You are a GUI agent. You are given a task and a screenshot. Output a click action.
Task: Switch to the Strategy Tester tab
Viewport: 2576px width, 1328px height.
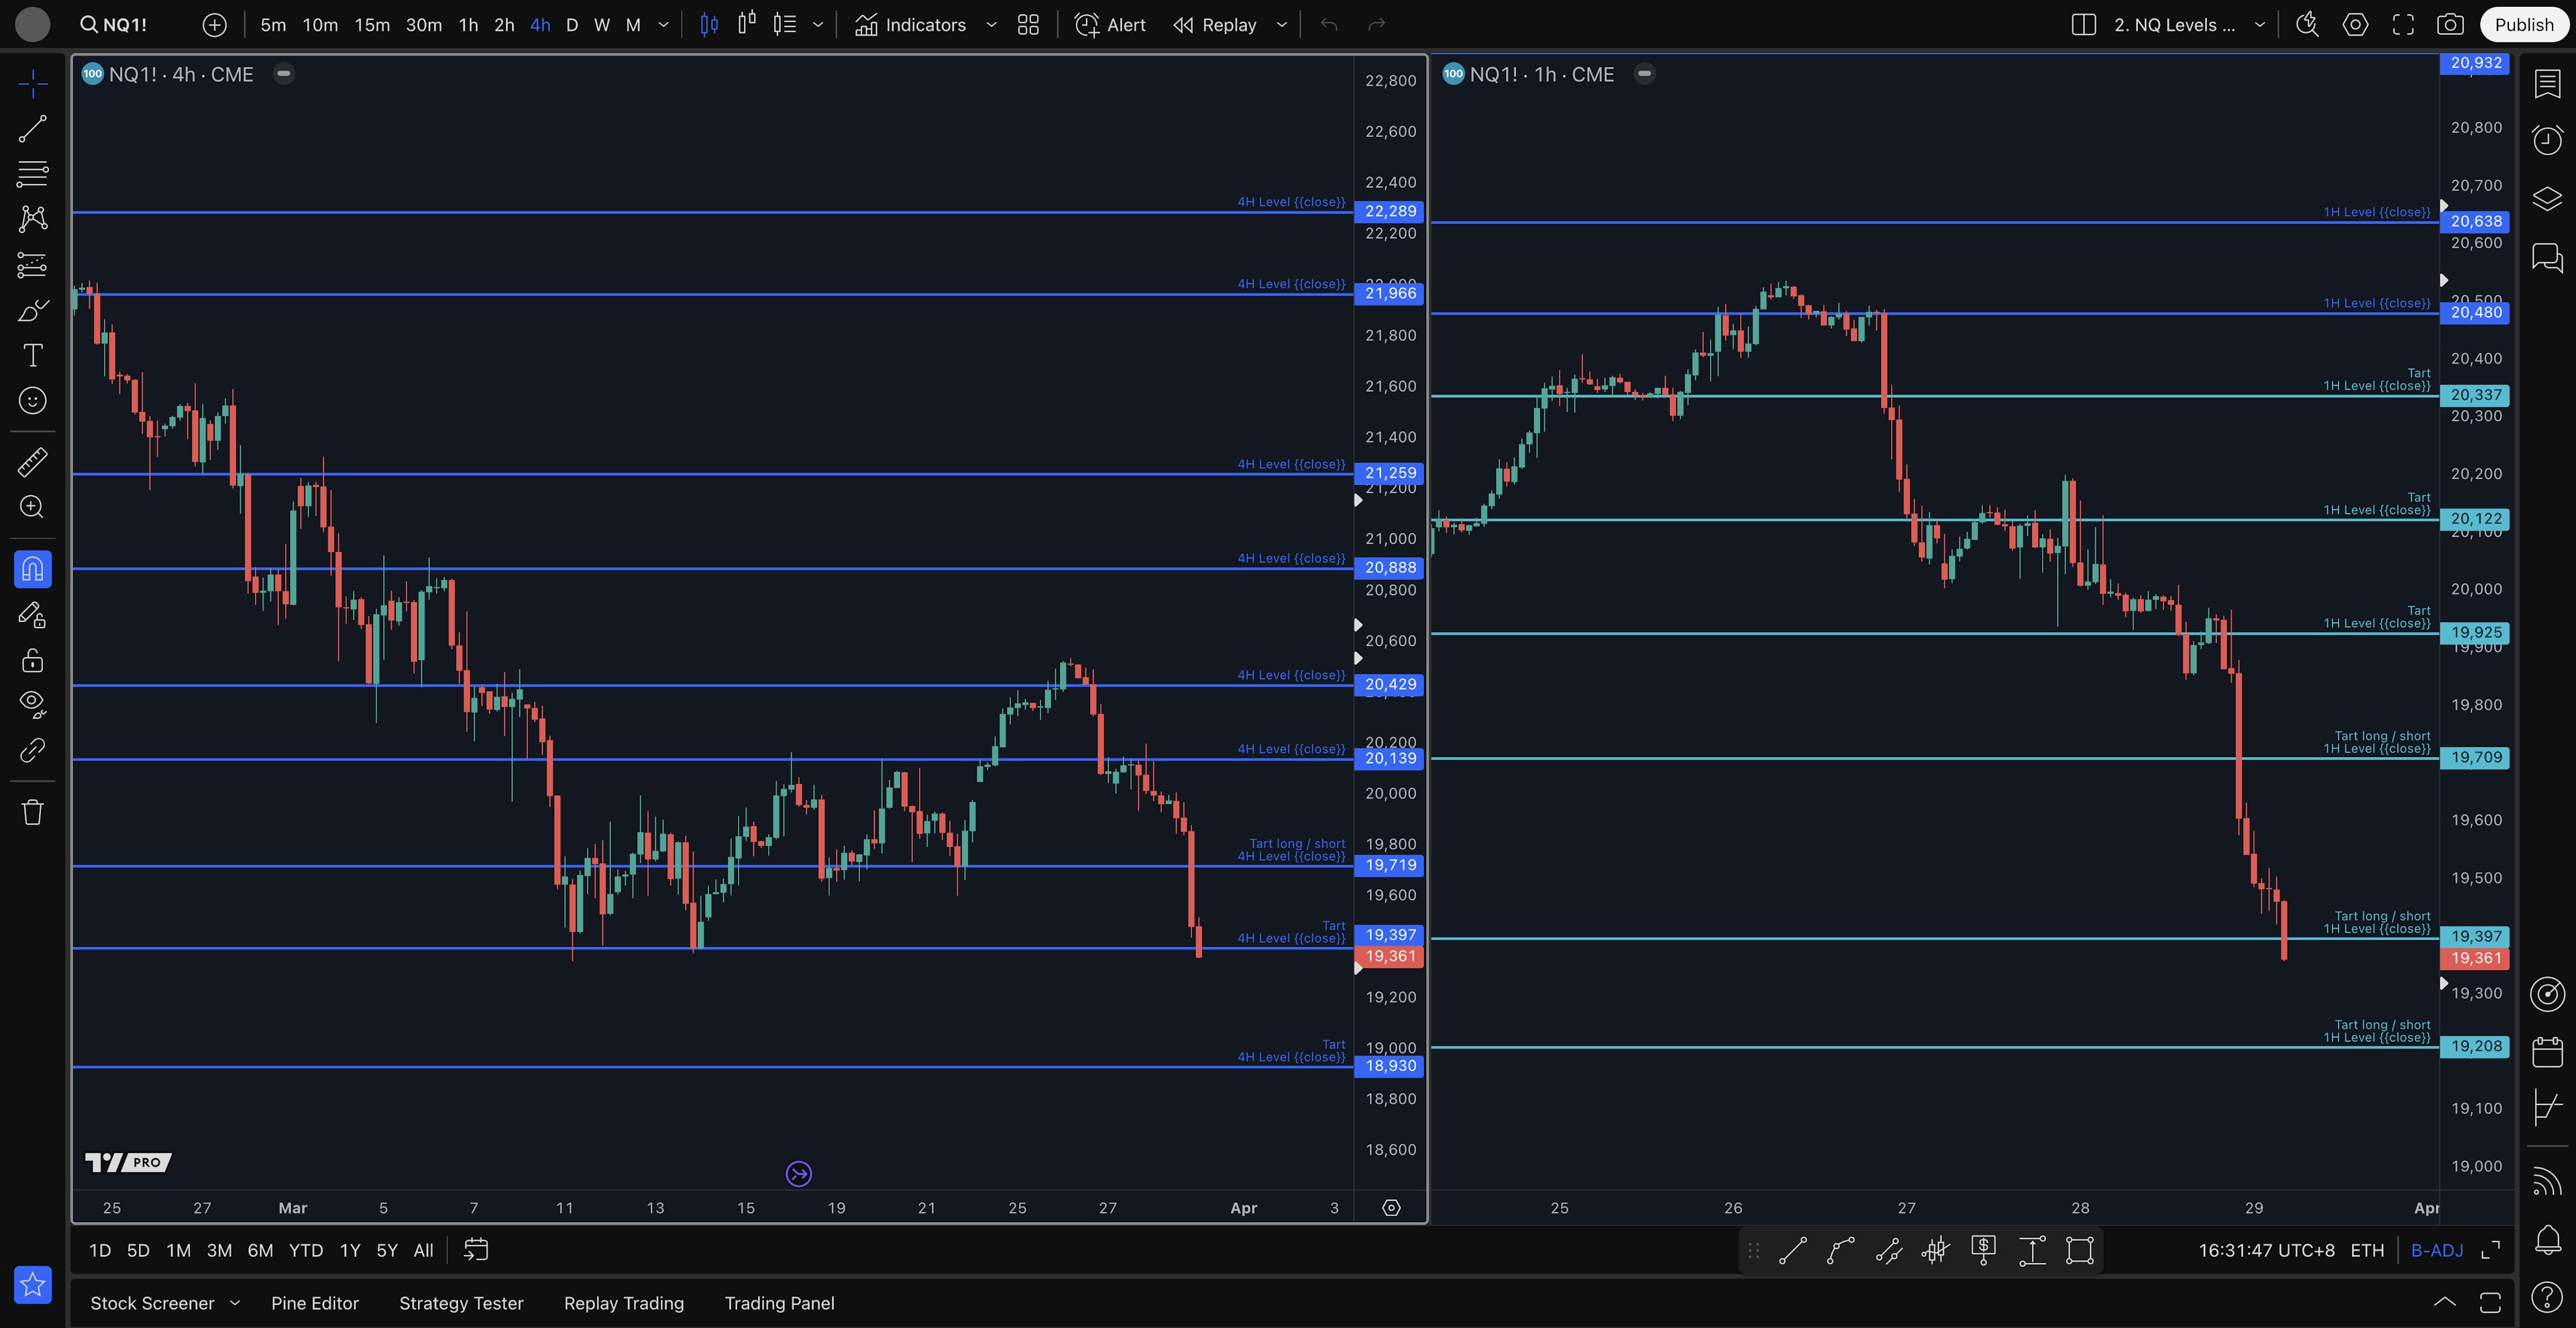[461, 1303]
